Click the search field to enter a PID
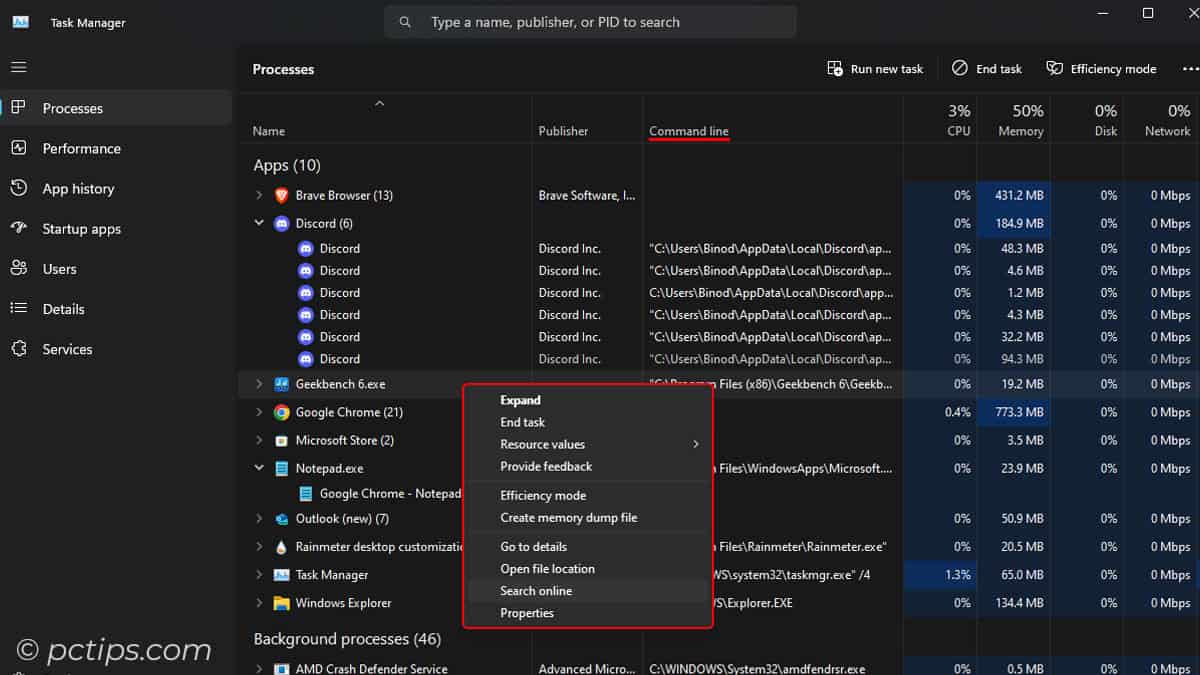The width and height of the screenshot is (1200, 675). (x=590, y=21)
